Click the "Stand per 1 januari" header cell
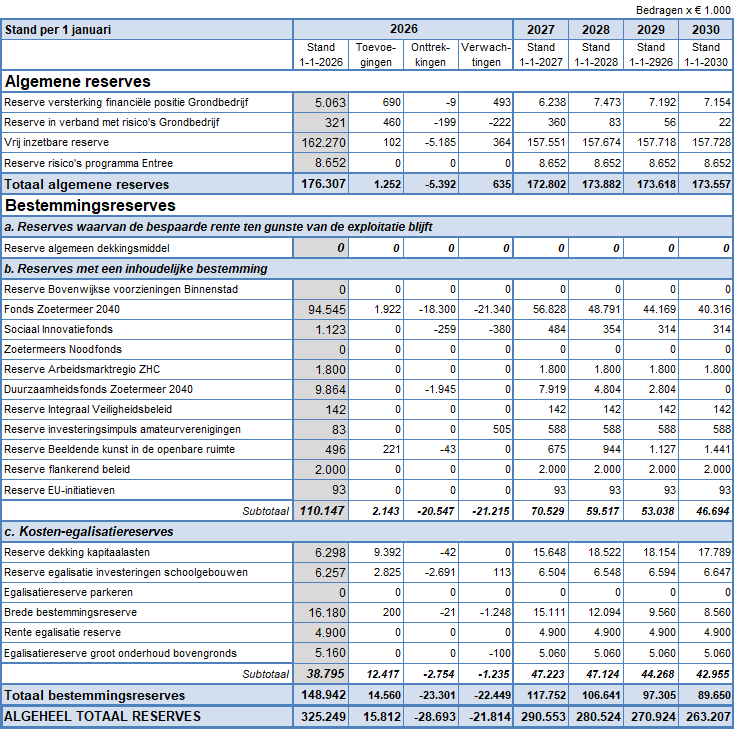The height and width of the screenshot is (731, 736). tap(58, 29)
